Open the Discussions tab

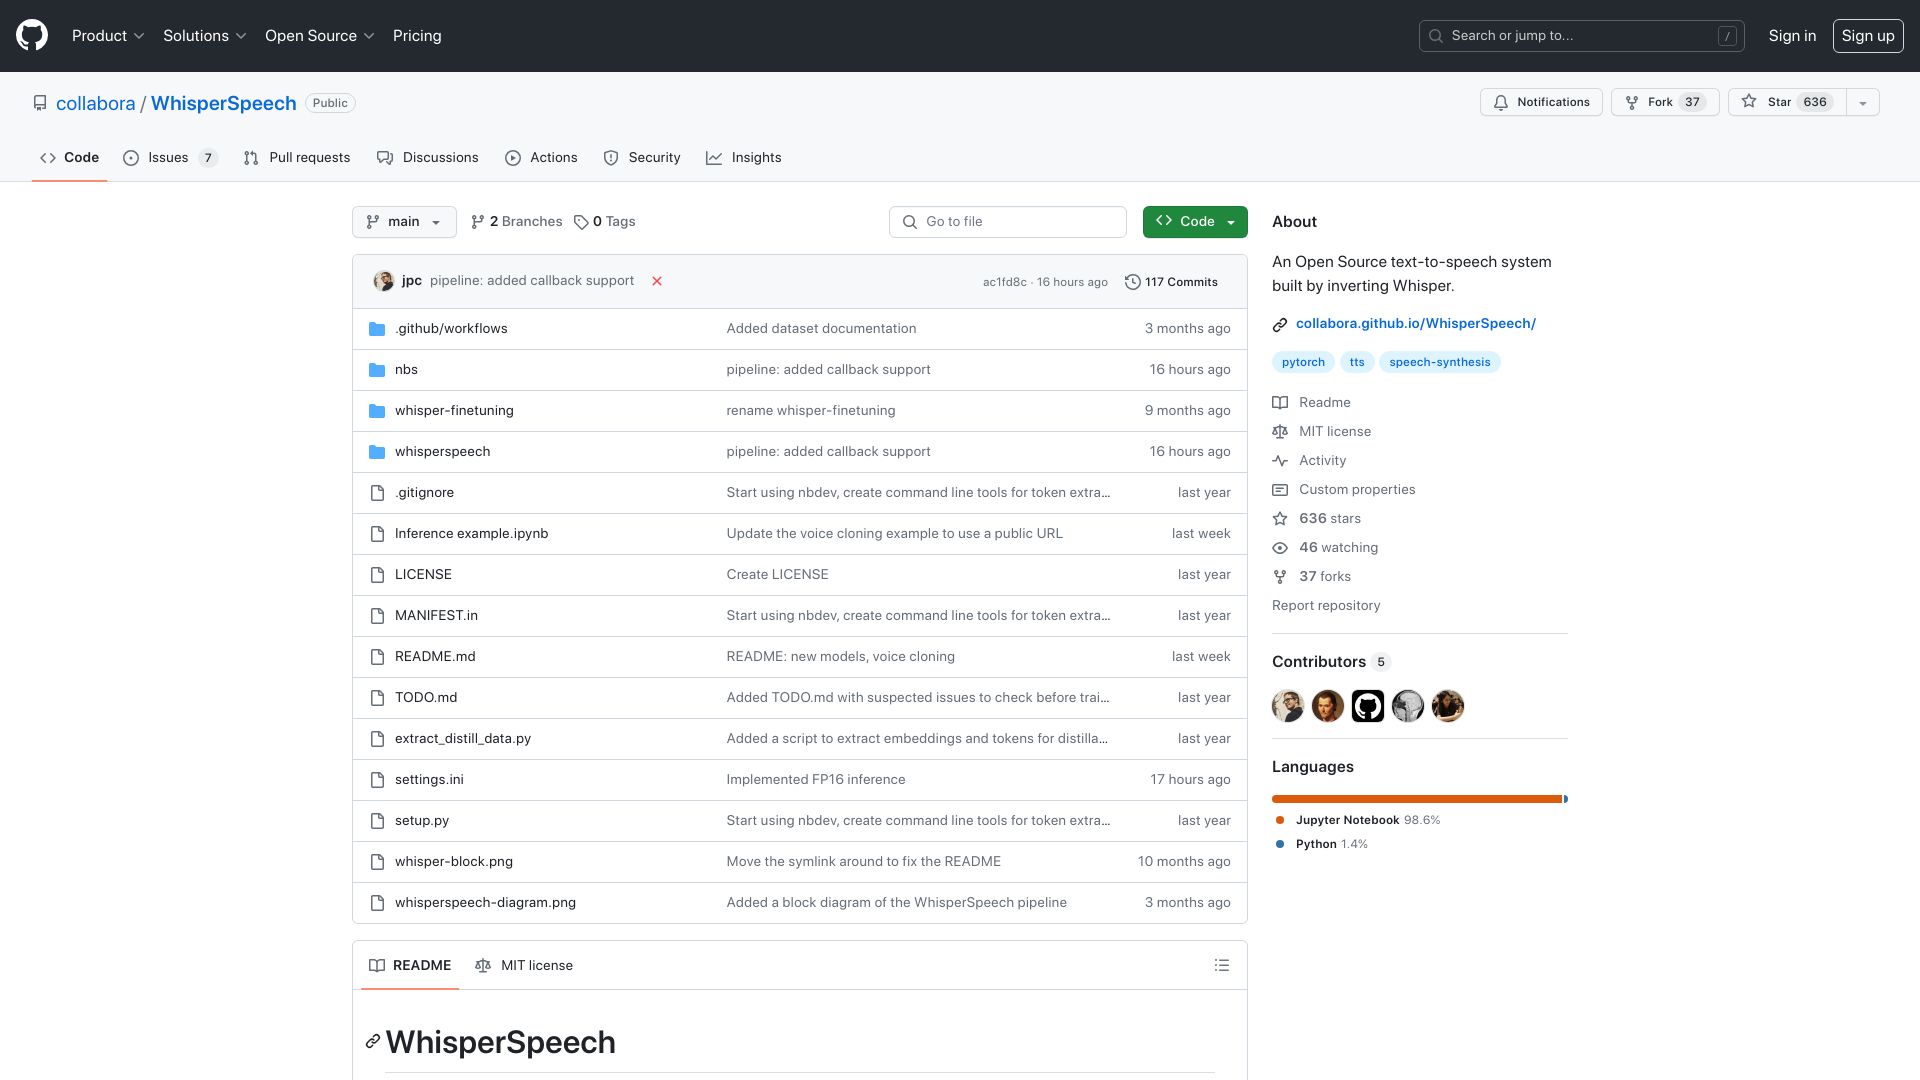(428, 158)
